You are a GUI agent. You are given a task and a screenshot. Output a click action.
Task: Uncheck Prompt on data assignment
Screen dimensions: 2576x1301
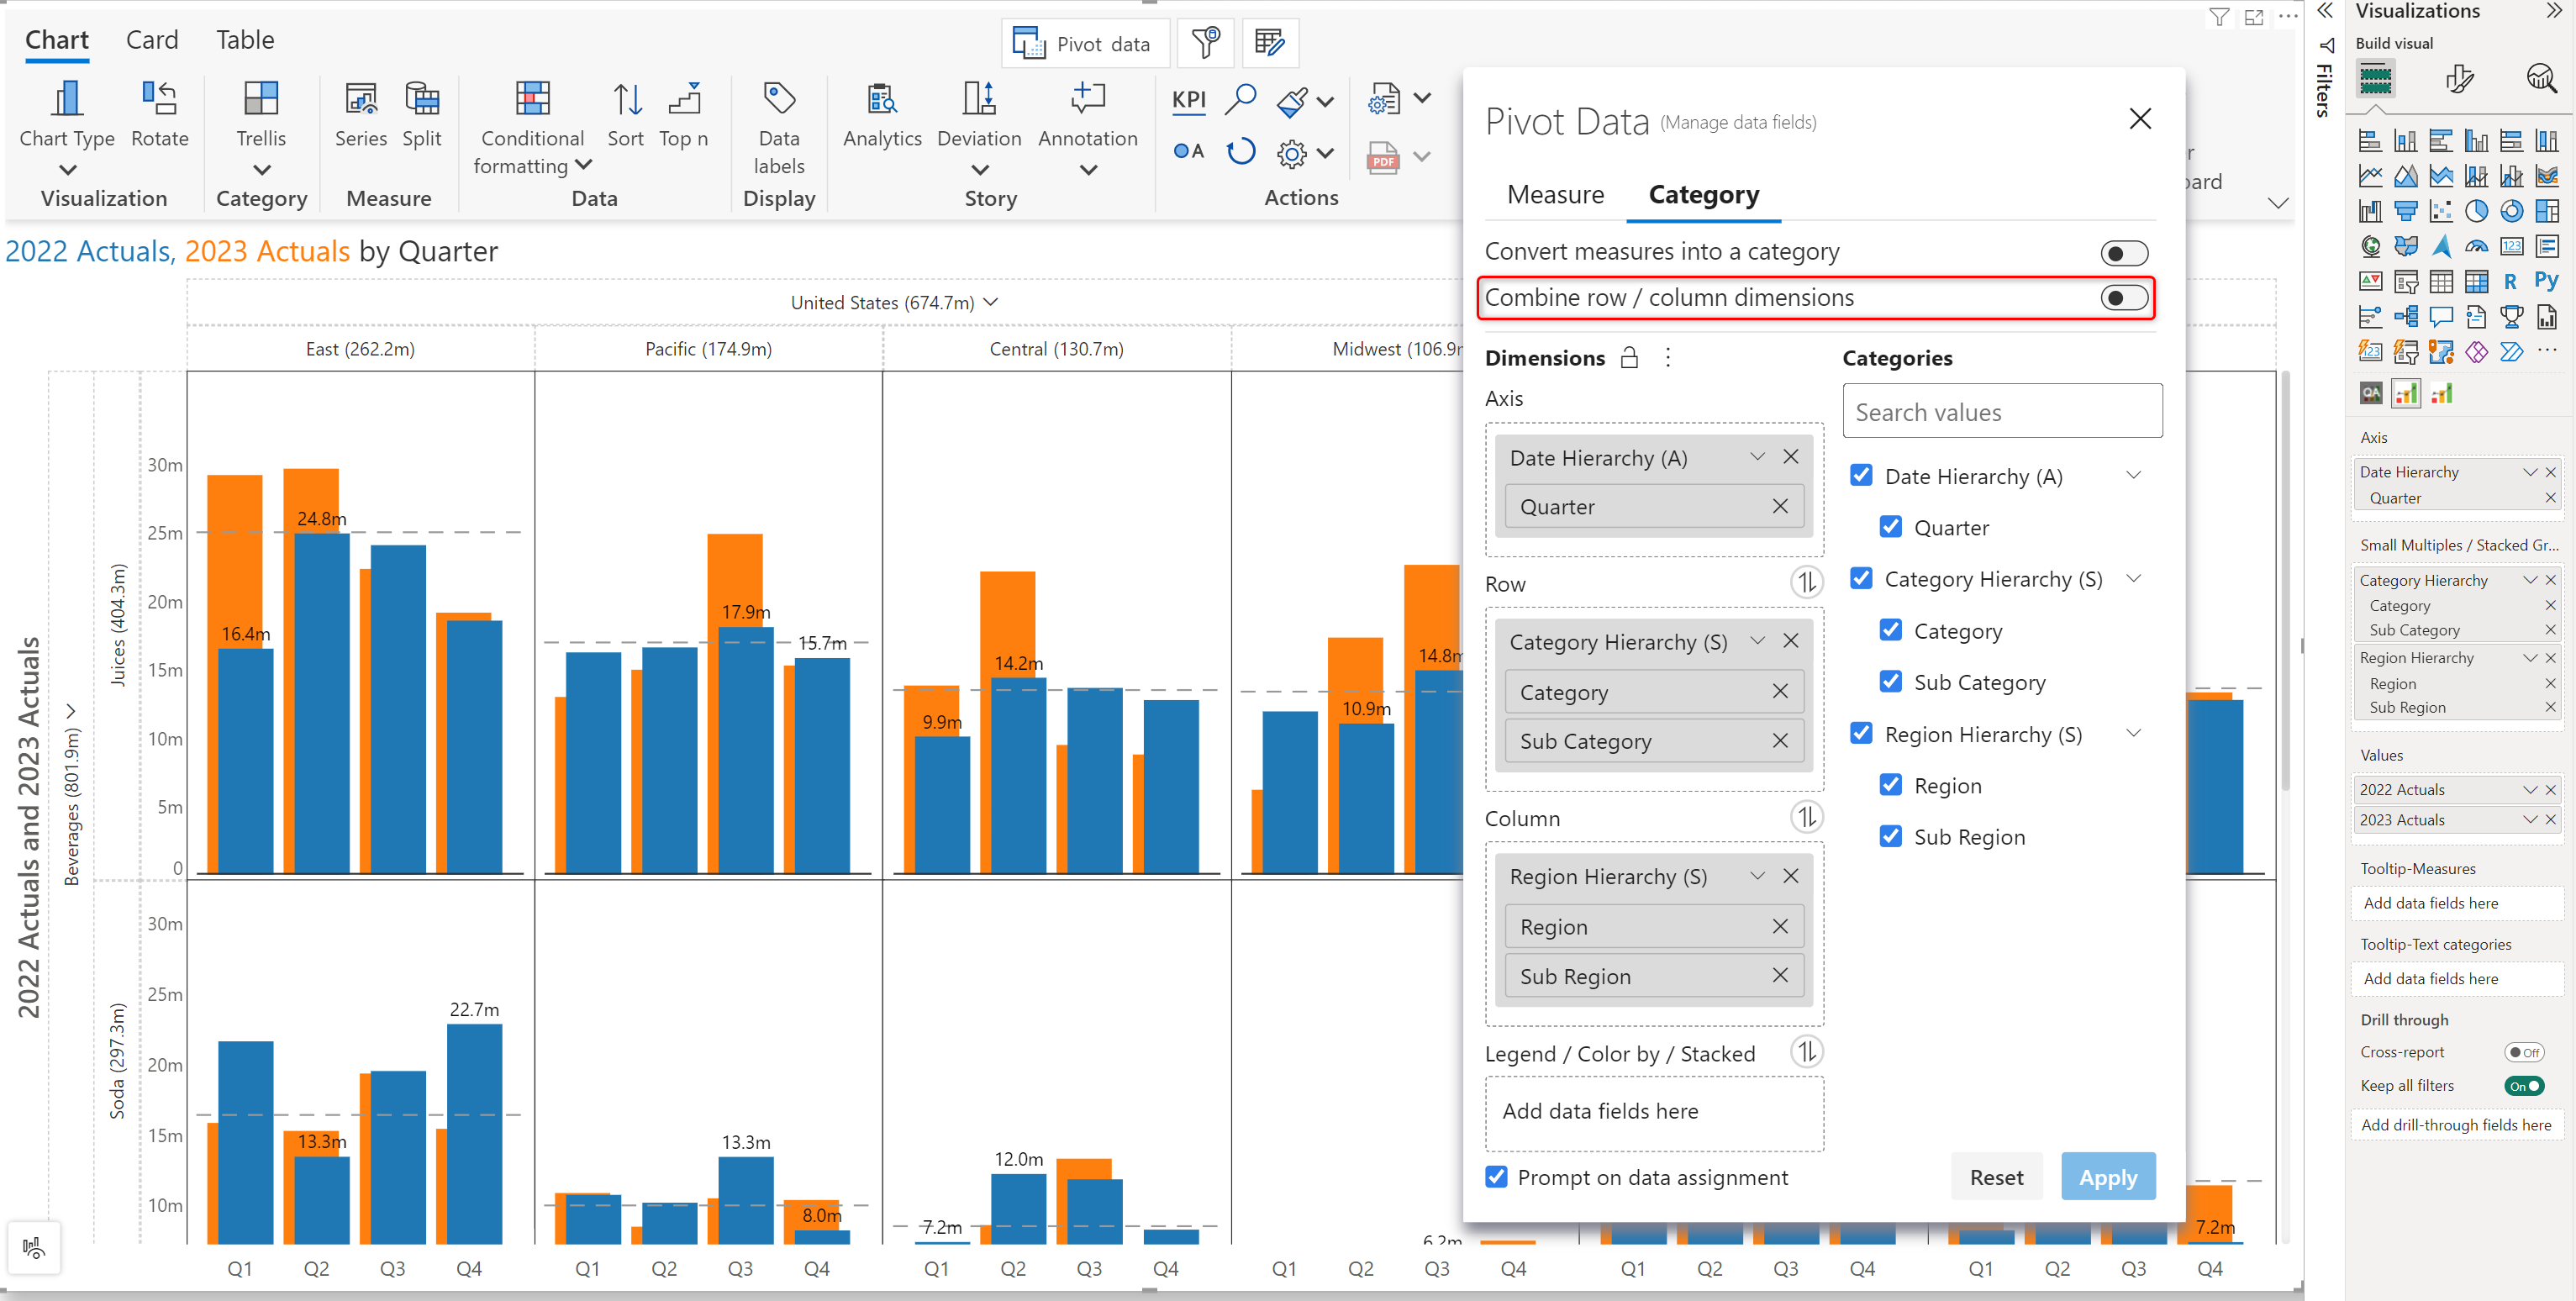click(x=1496, y=1176)
